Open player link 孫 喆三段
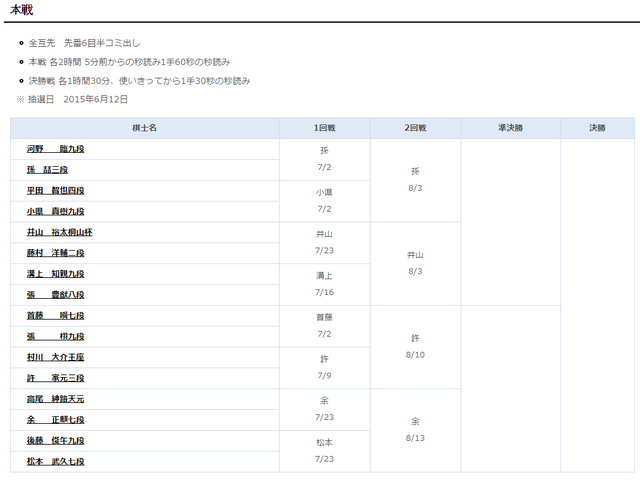The width and height of the screenshot is (640, 480). tap(47, 170)
